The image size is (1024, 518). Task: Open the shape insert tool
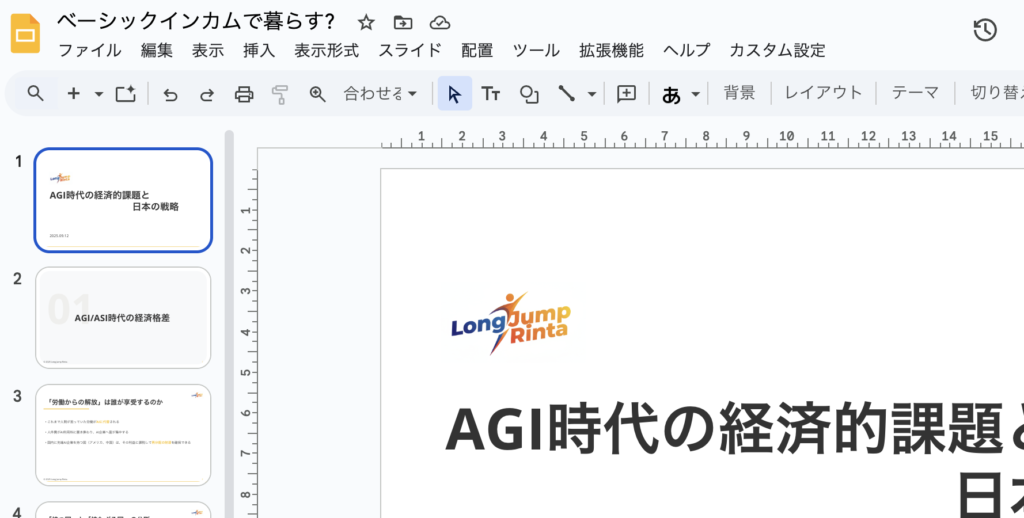[x=529, y=94]
